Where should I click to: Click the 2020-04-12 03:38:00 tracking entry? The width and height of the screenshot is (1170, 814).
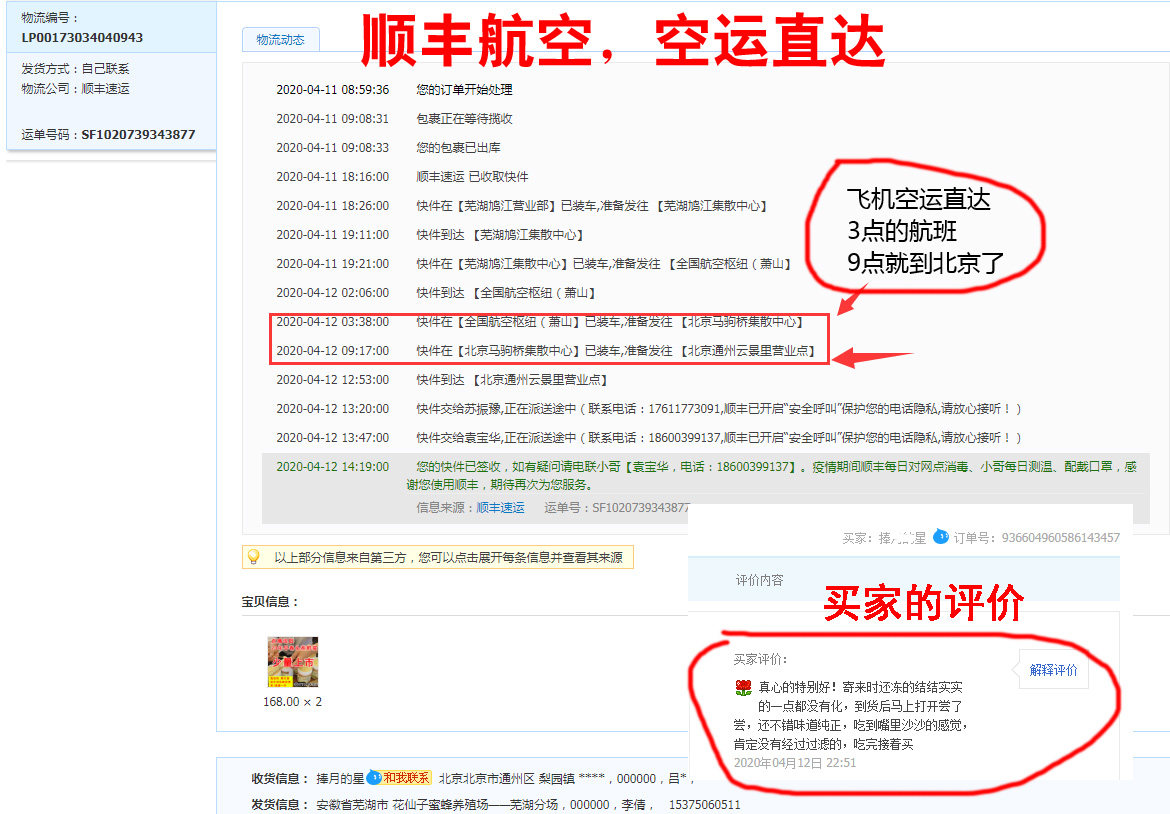[x=540, y=322]
